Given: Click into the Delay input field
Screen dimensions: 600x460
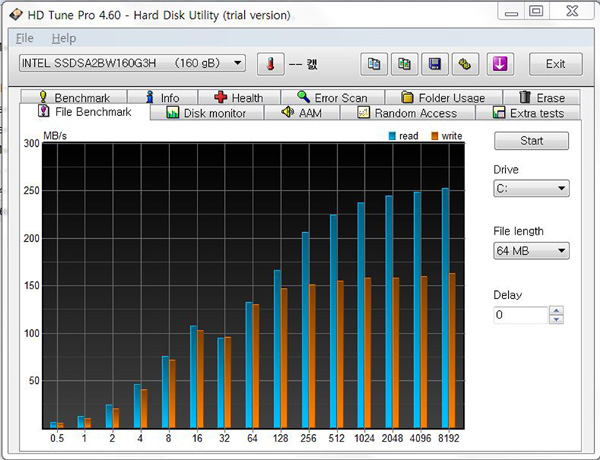Looking at the screenshot, I should (521, 315).
